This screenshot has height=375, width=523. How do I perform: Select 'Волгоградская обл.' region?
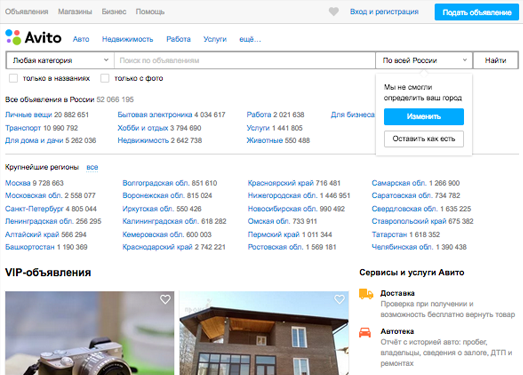point(156,183)
